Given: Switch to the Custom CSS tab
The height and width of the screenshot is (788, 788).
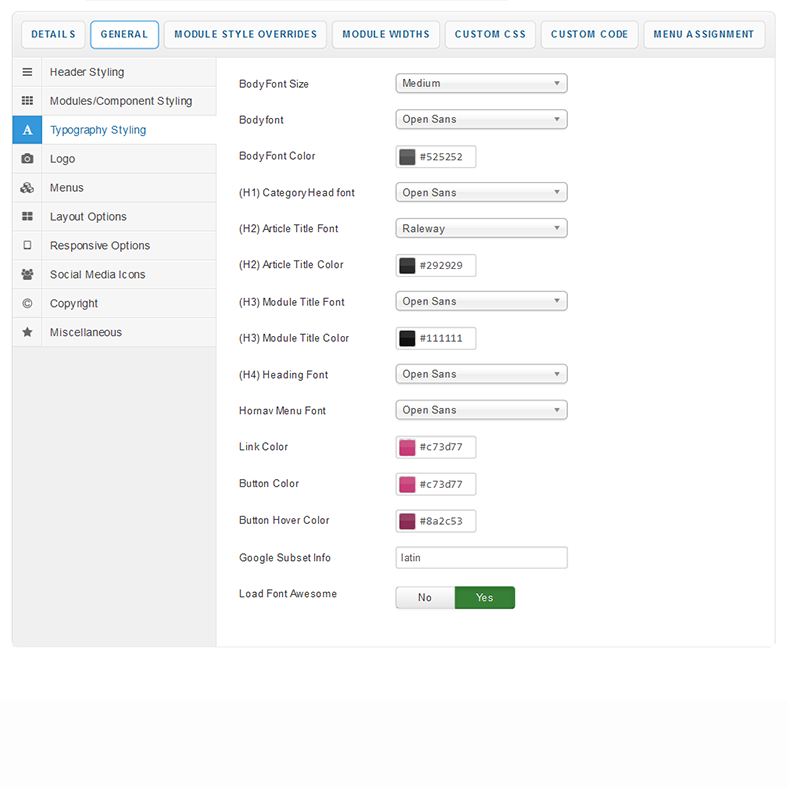Looking at the screenshot, I should tap(490, 35).
